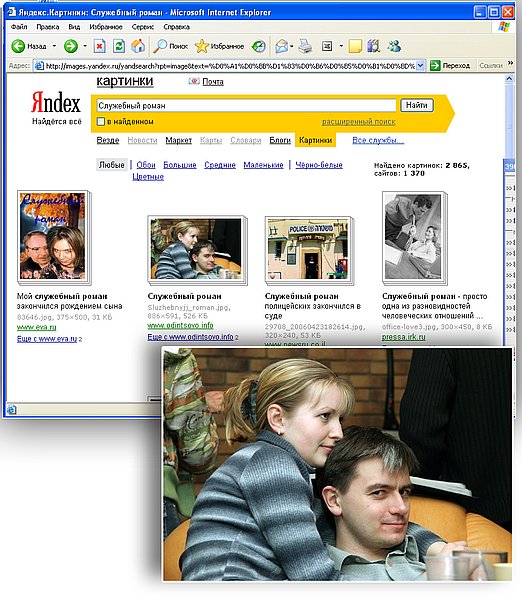
Task: Refresh the page with the green arrows icon
Action: 119,46
